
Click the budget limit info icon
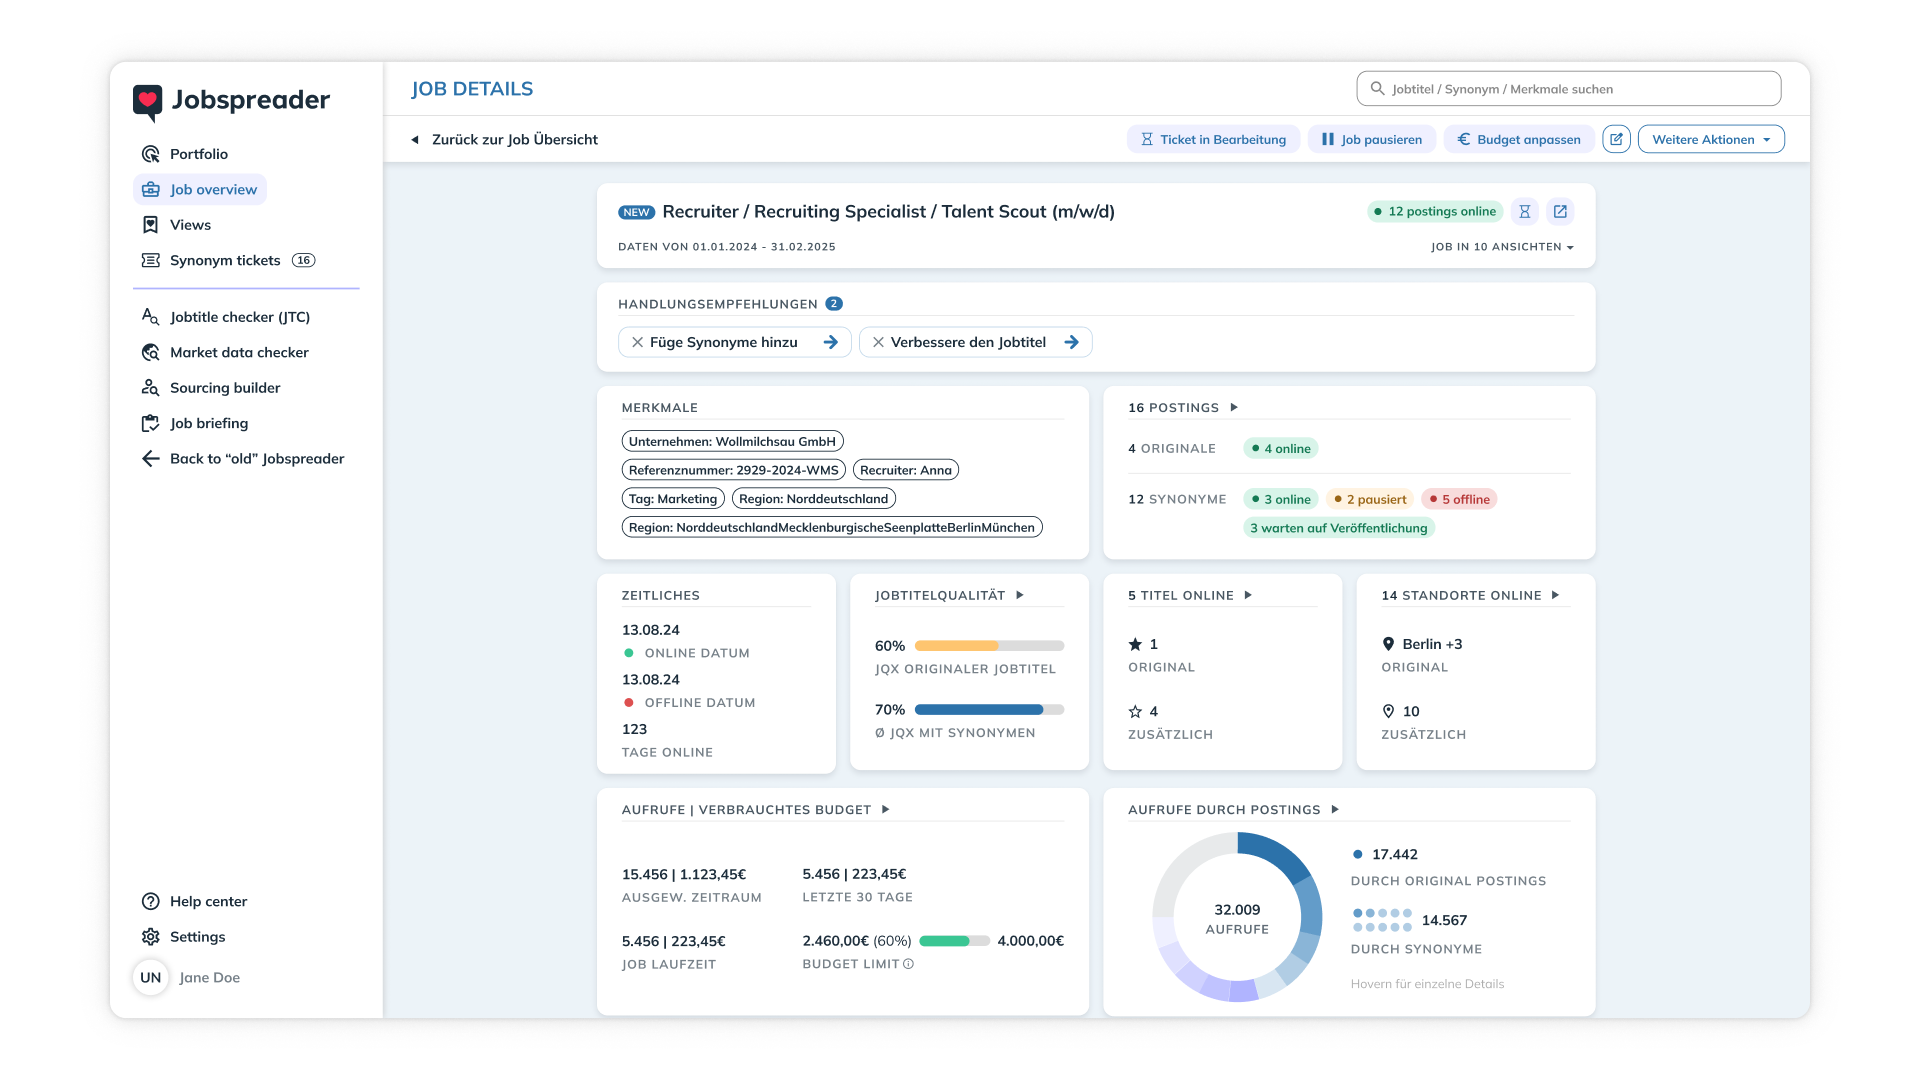pyautogui.click(x=908, y=964)
